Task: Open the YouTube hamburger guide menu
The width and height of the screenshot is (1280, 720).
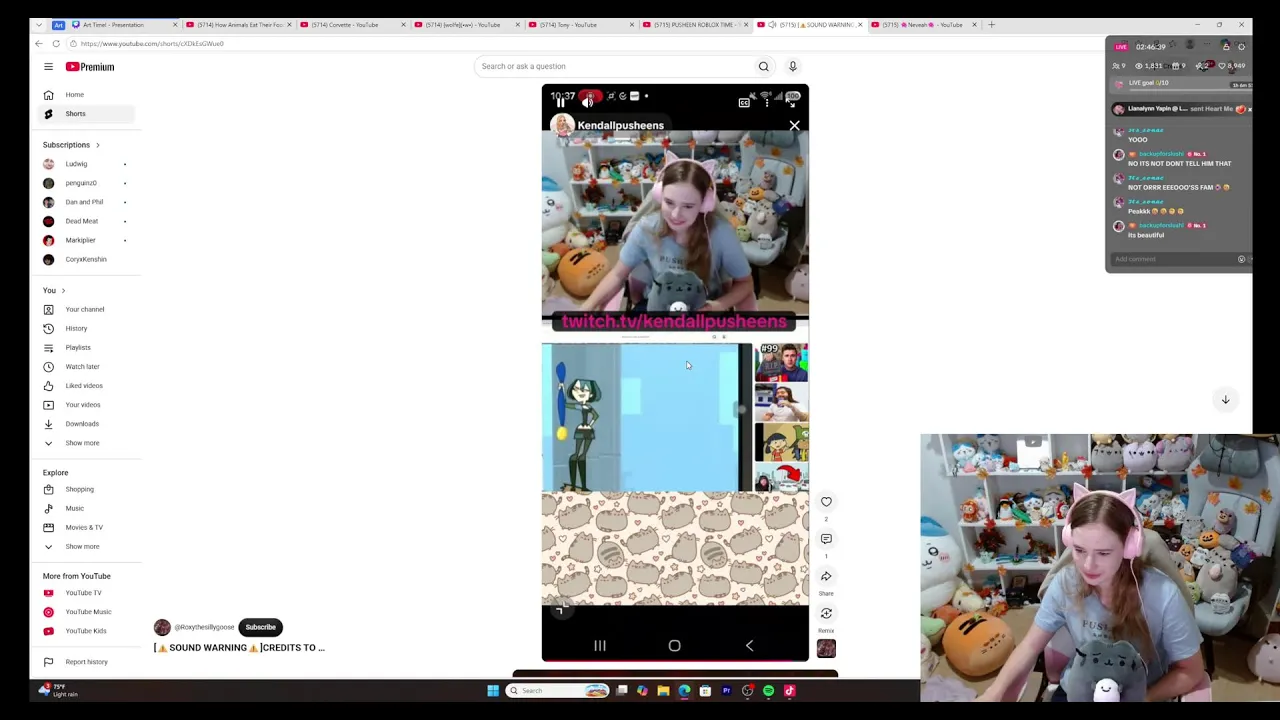Action: point(48,66)
